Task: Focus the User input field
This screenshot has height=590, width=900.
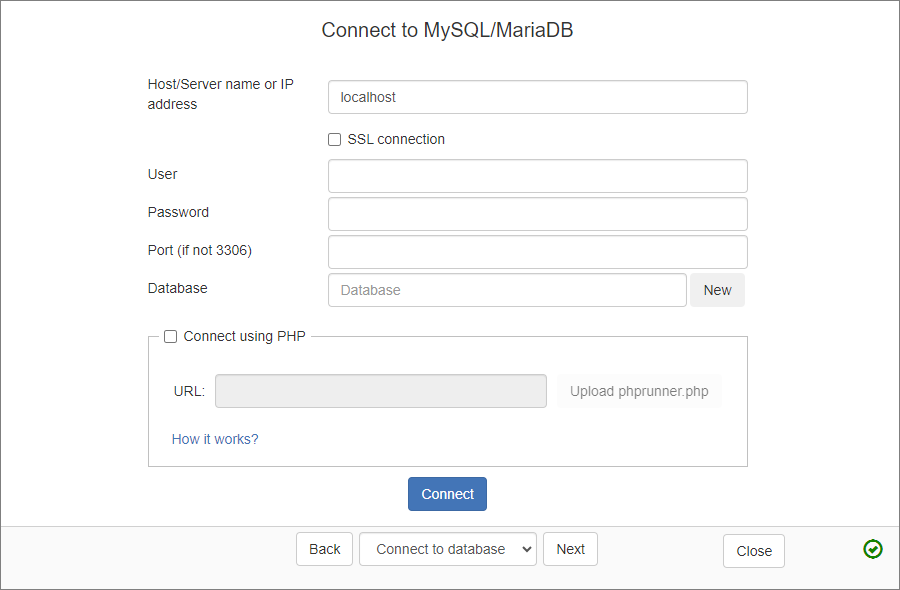Action: tap(537, 175)
